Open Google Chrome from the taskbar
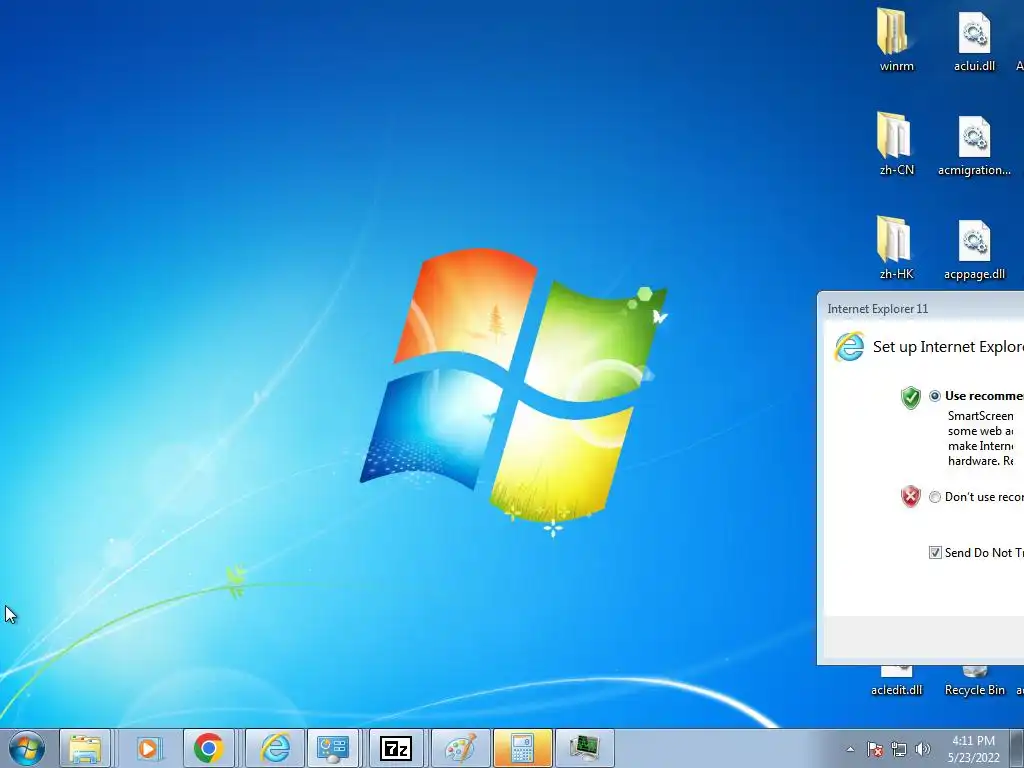The width and height of the screenshot is (1024, 768). click(208, 748)
